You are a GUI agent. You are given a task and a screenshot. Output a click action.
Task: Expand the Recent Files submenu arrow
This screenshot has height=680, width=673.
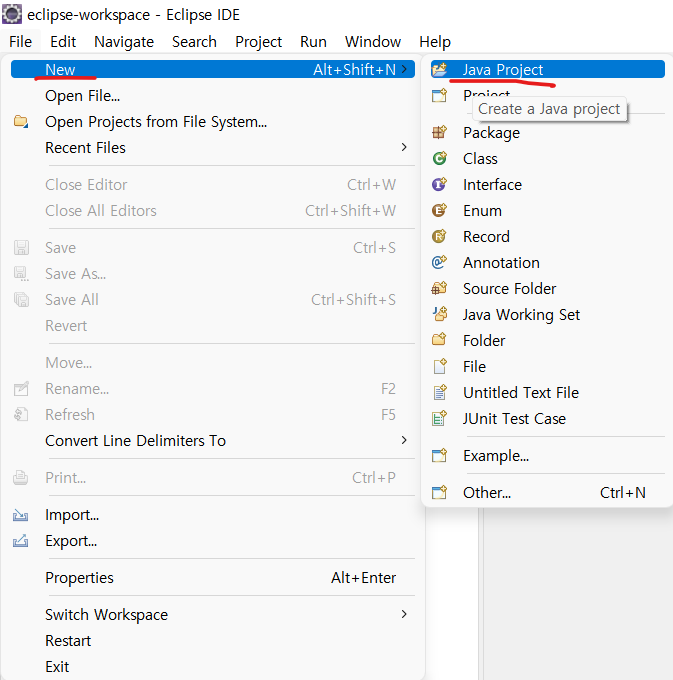(404, 147)
